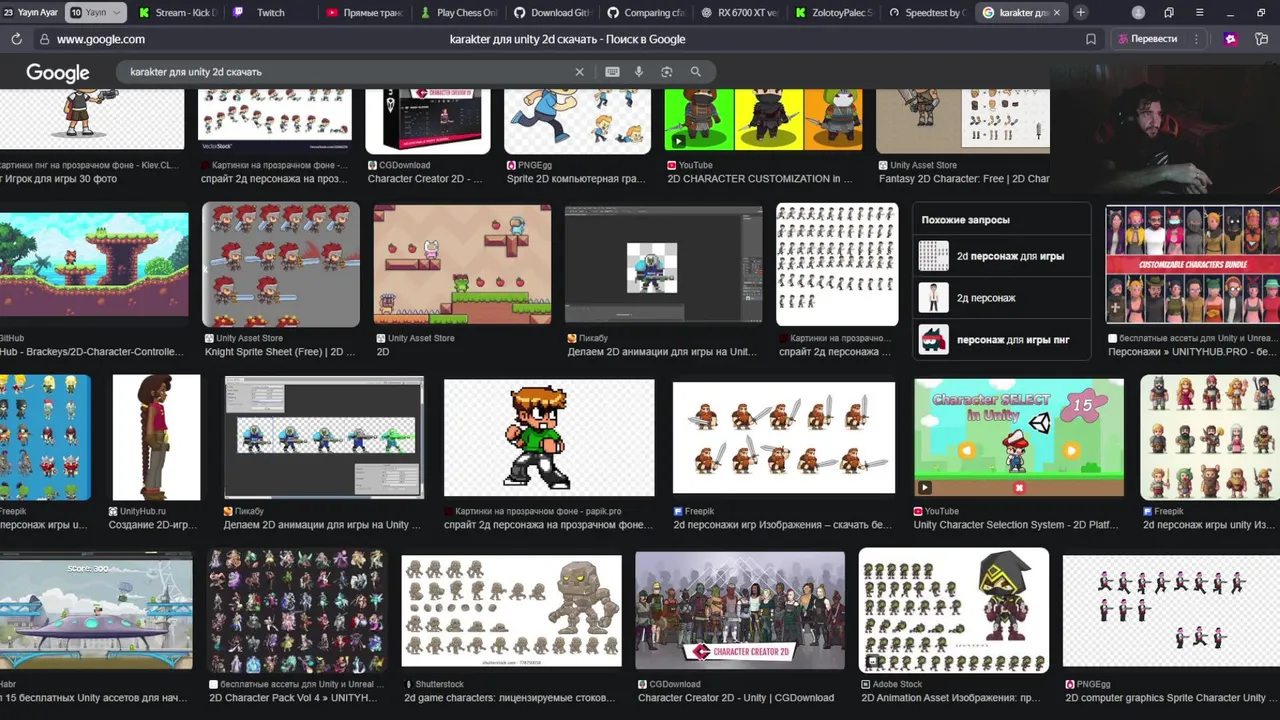Search by image with the Lens icon
The image size is (1280, 720).
pos(667,72)
